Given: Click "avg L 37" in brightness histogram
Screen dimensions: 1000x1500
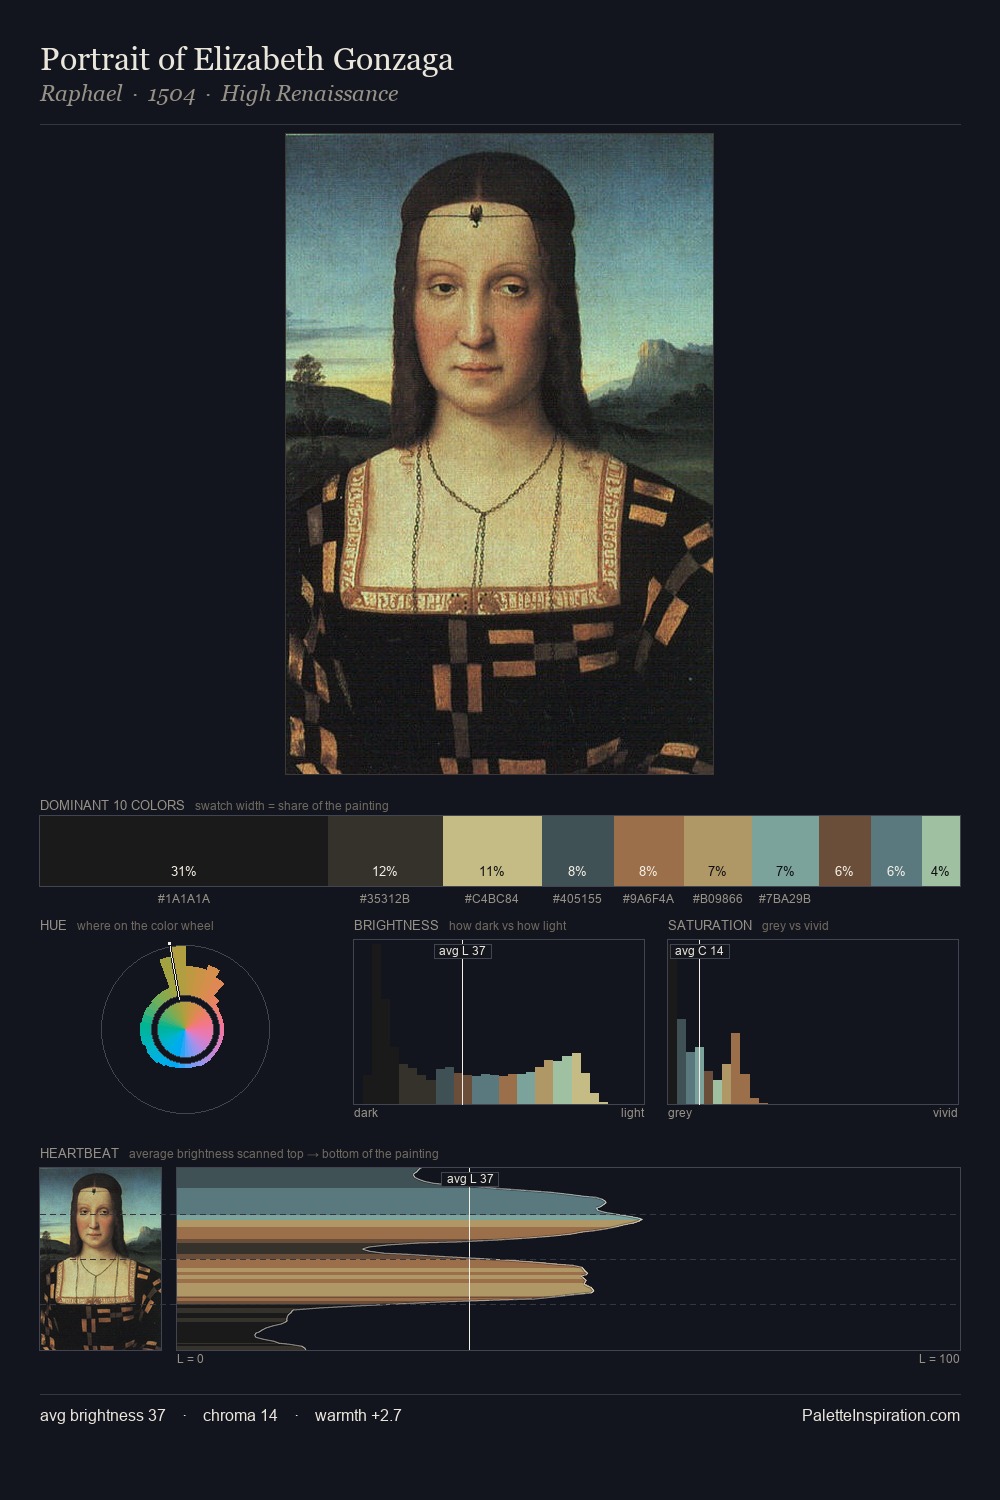Looking at the screenshot, I should pyautogui.click(x=463, y=951).
